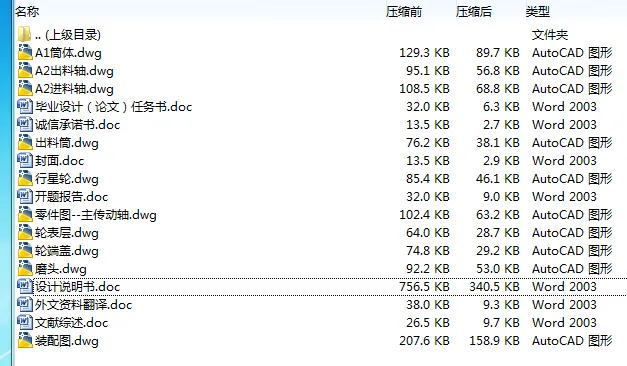Click the 文件夹 type cell
The image size is (627, 366).
550,35
